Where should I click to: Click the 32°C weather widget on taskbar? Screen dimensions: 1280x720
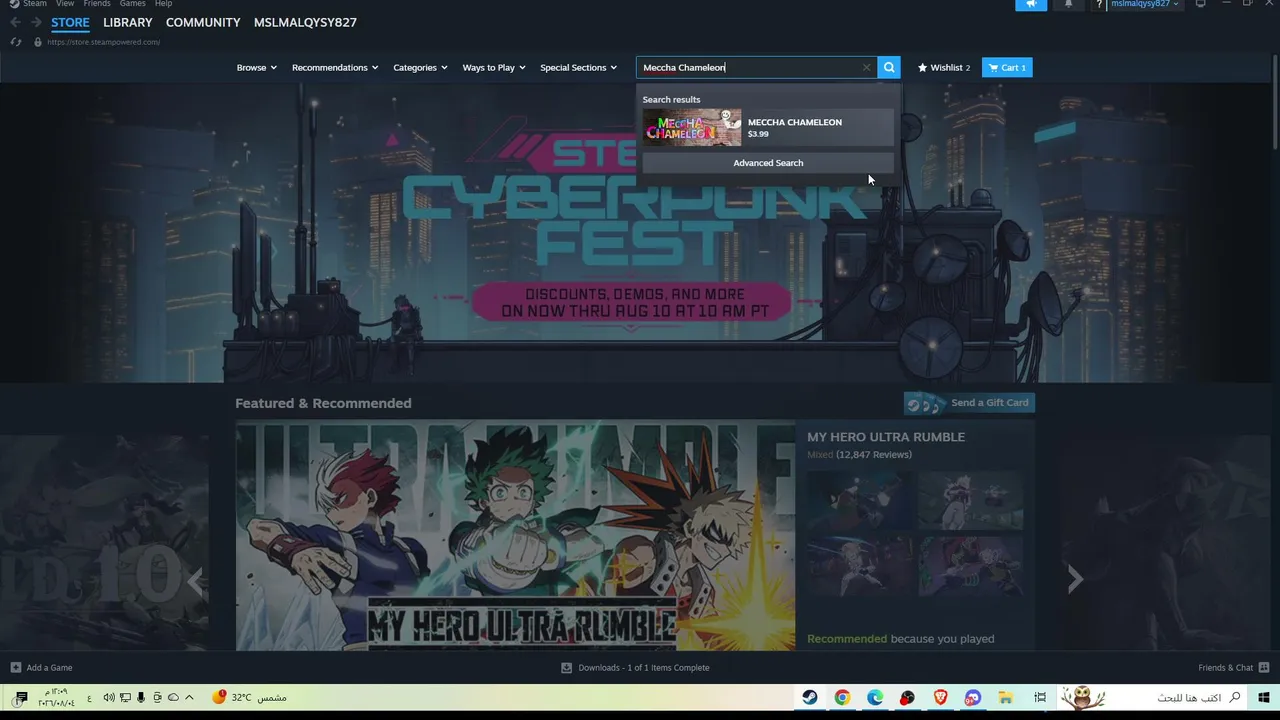pyautogui.click(x=250, y=697)
